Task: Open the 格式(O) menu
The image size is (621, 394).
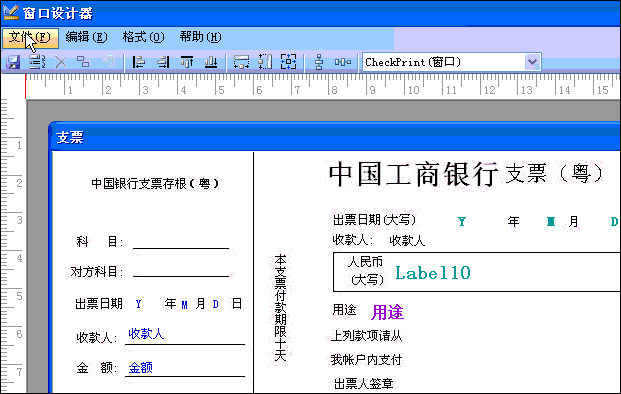Action: (x=143, y=37)
